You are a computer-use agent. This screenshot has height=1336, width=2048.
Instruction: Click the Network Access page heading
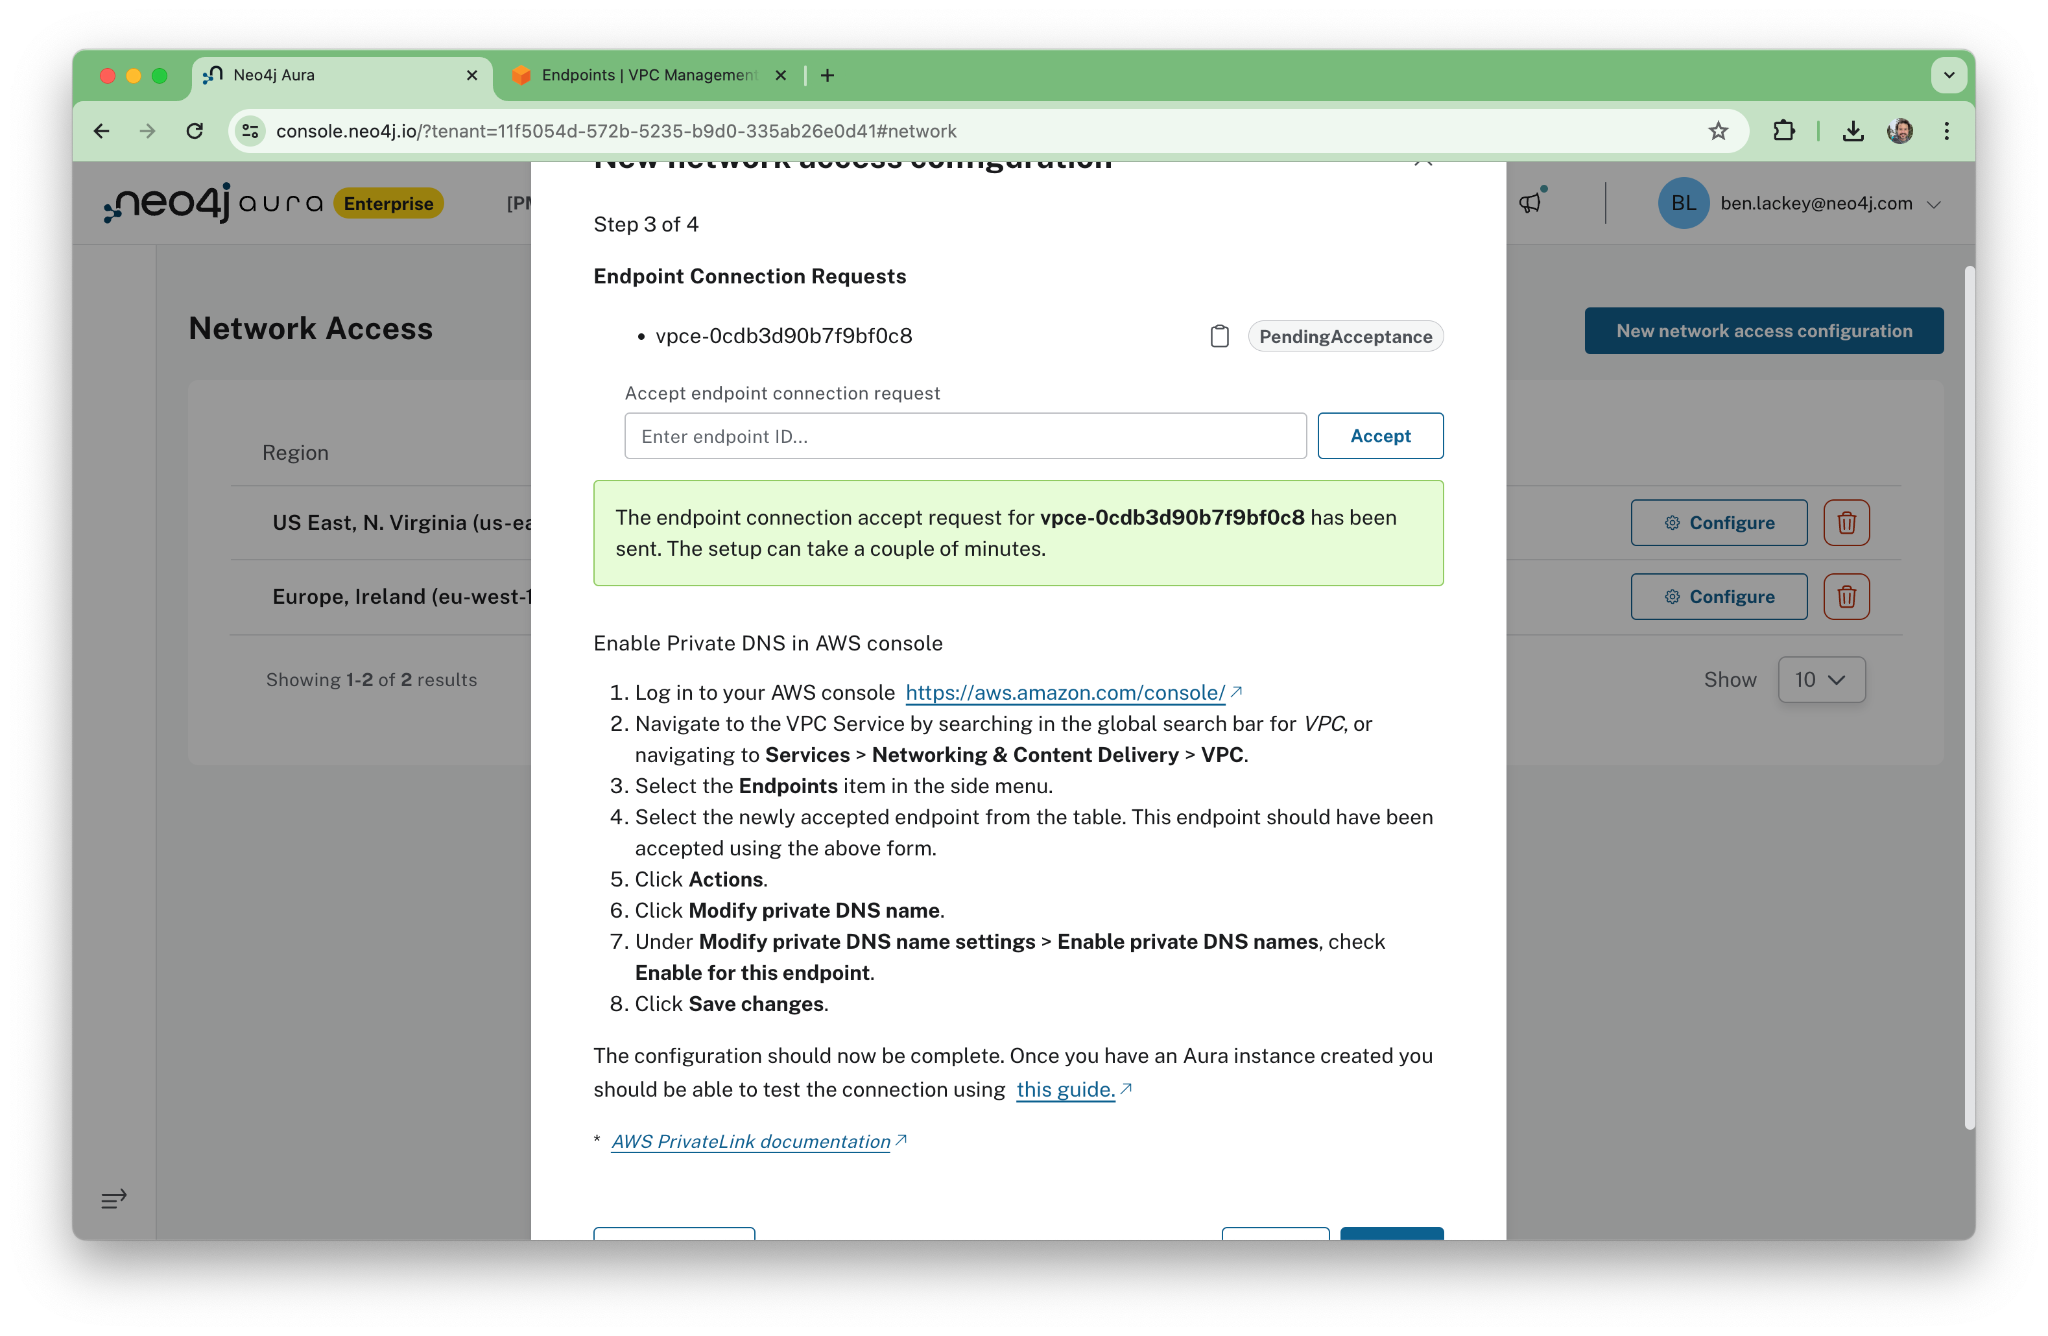(311, 329)
